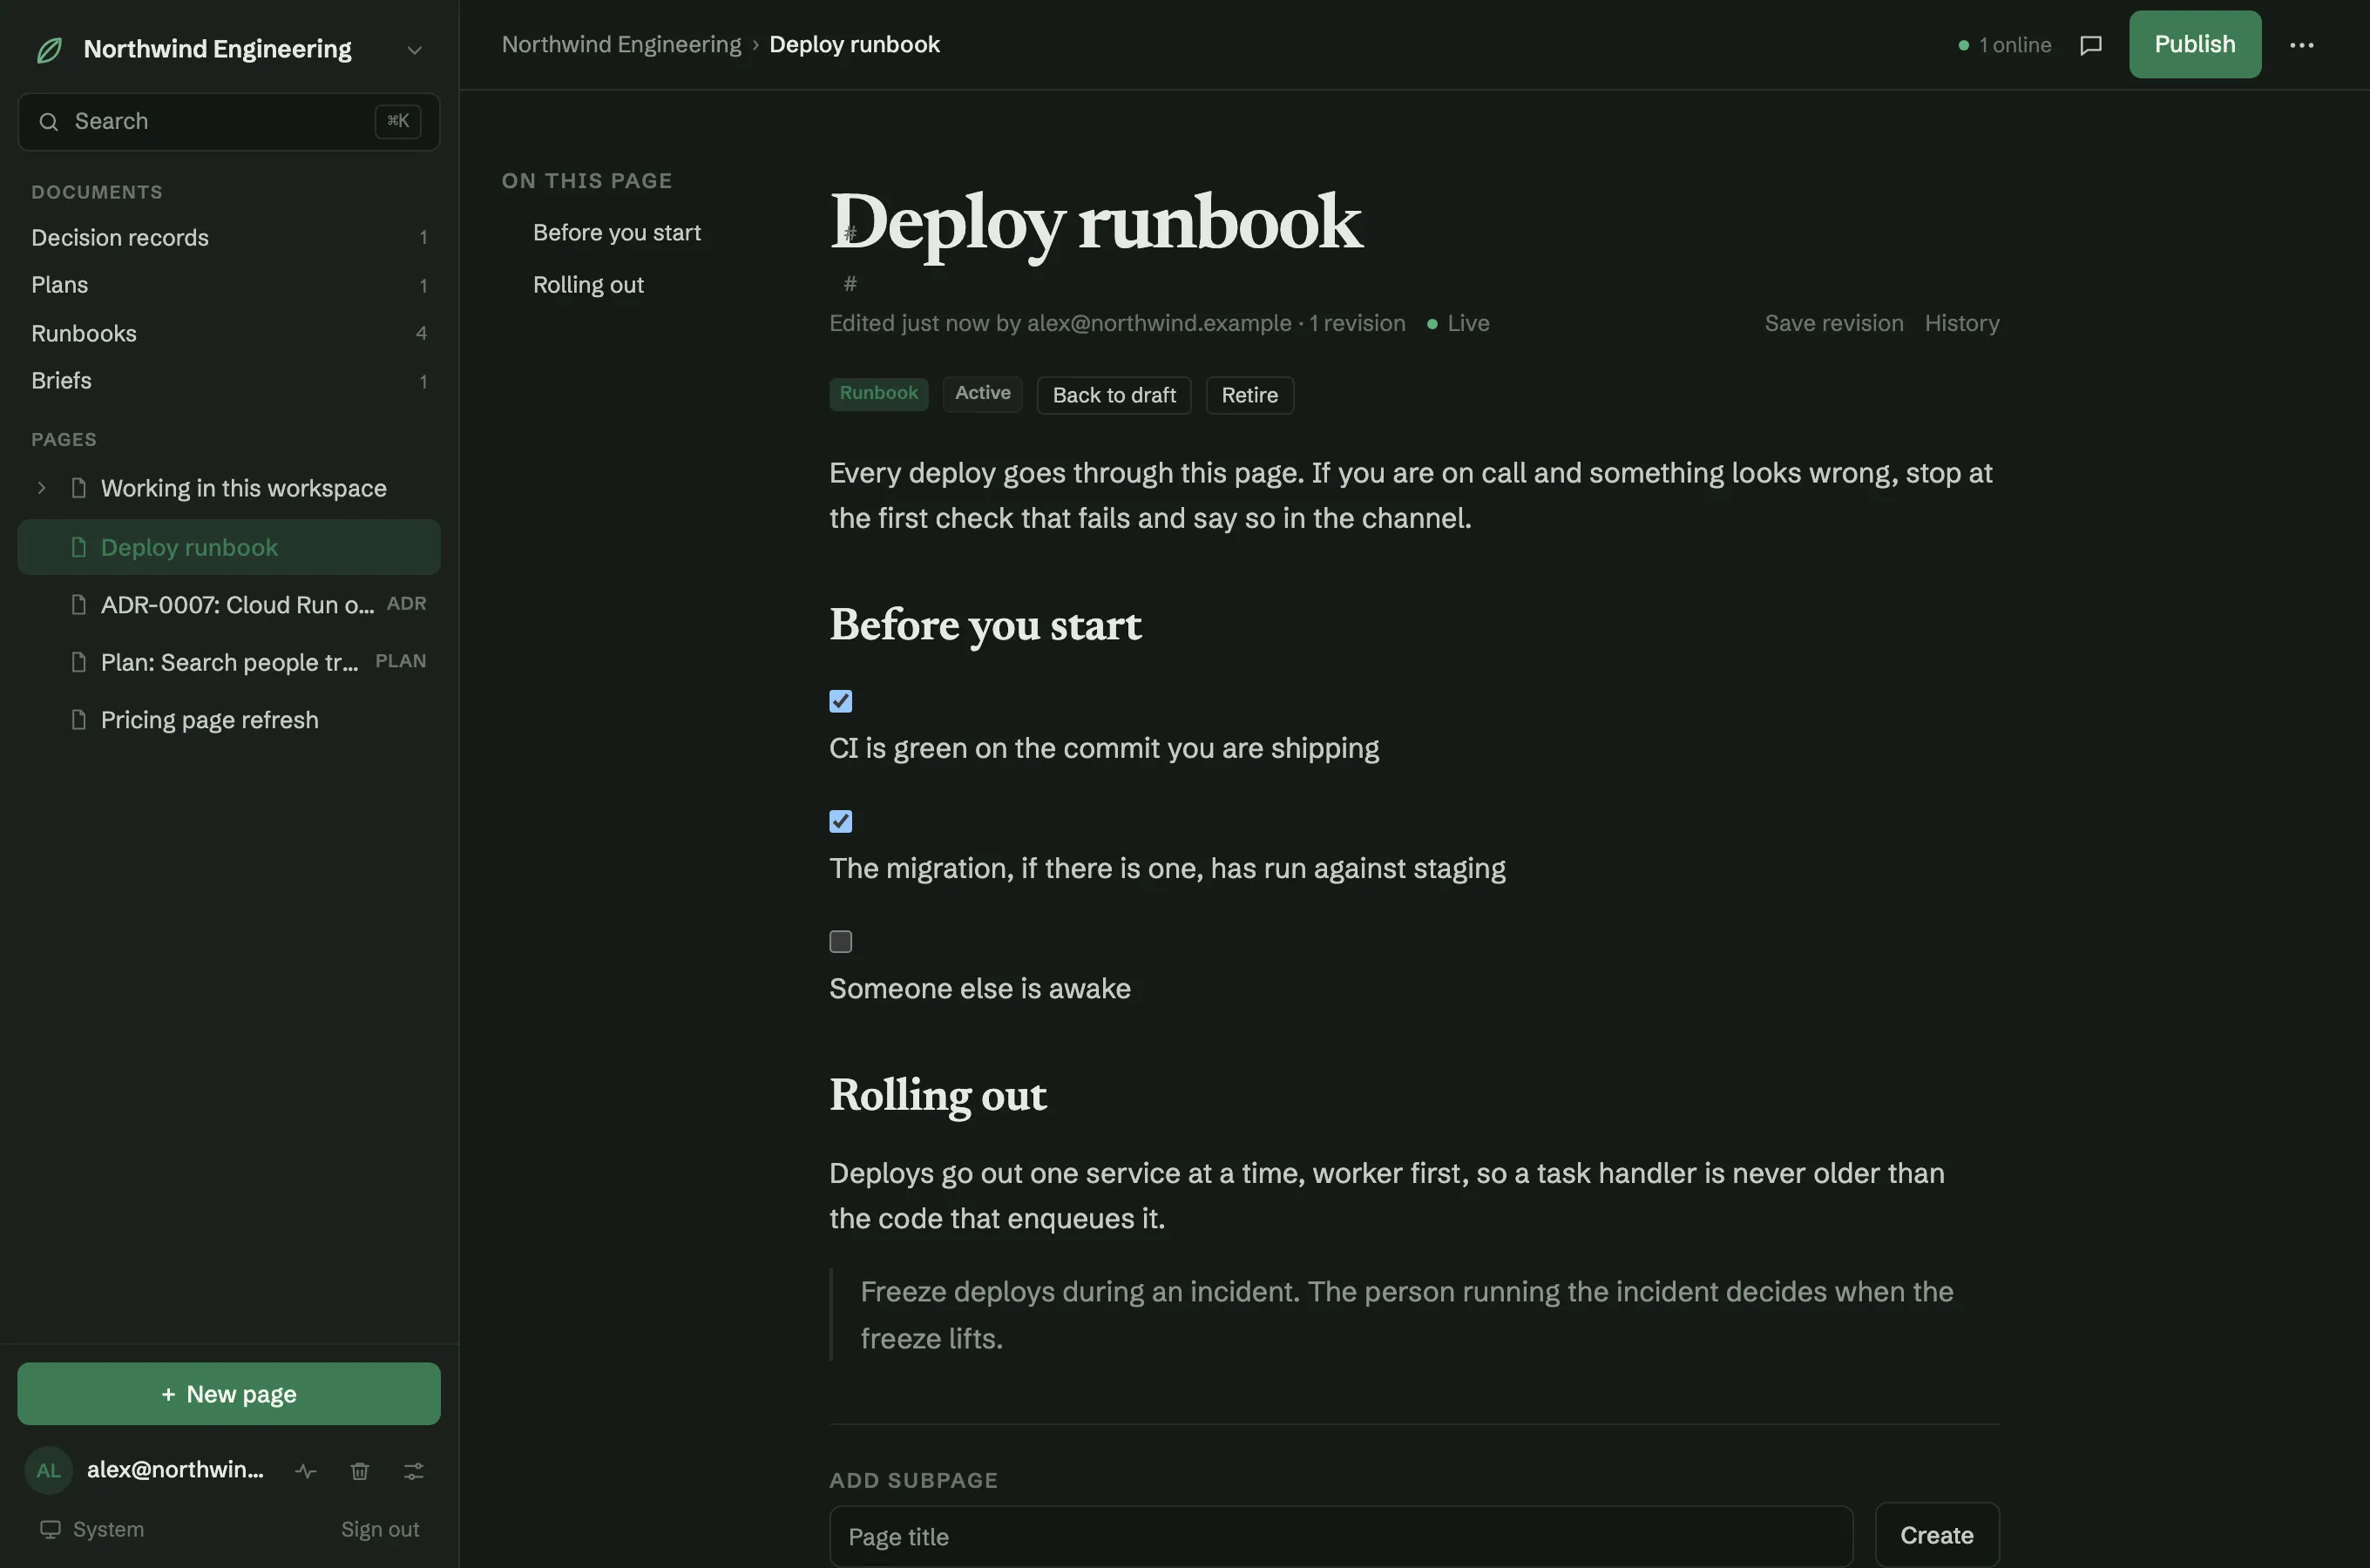The image size is (2370, 1568).
Task: Click the page icon beside Plan: Search people
Action: pyautogui.click(x=78, y=662)
